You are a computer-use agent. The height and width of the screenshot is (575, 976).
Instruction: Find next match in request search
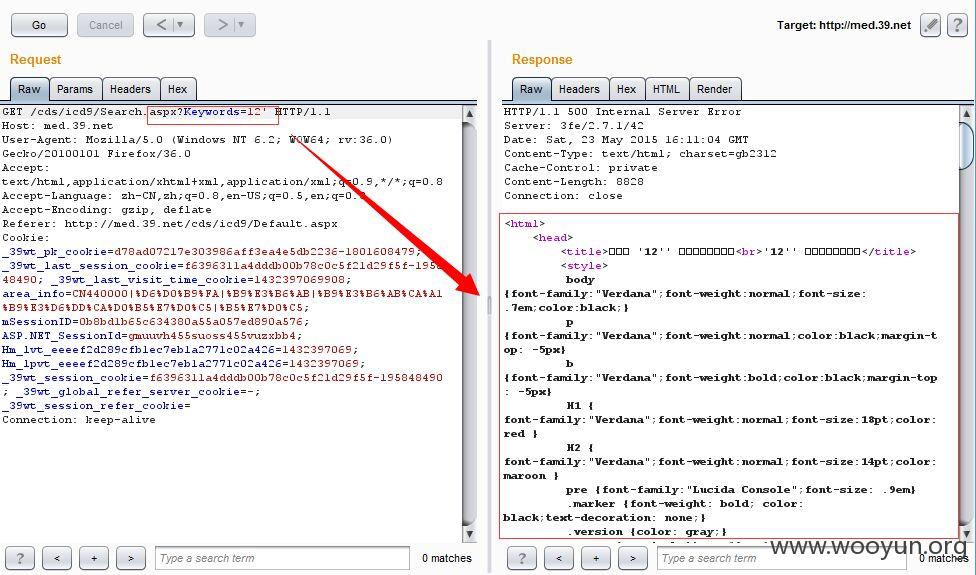(x=131, y=558)
